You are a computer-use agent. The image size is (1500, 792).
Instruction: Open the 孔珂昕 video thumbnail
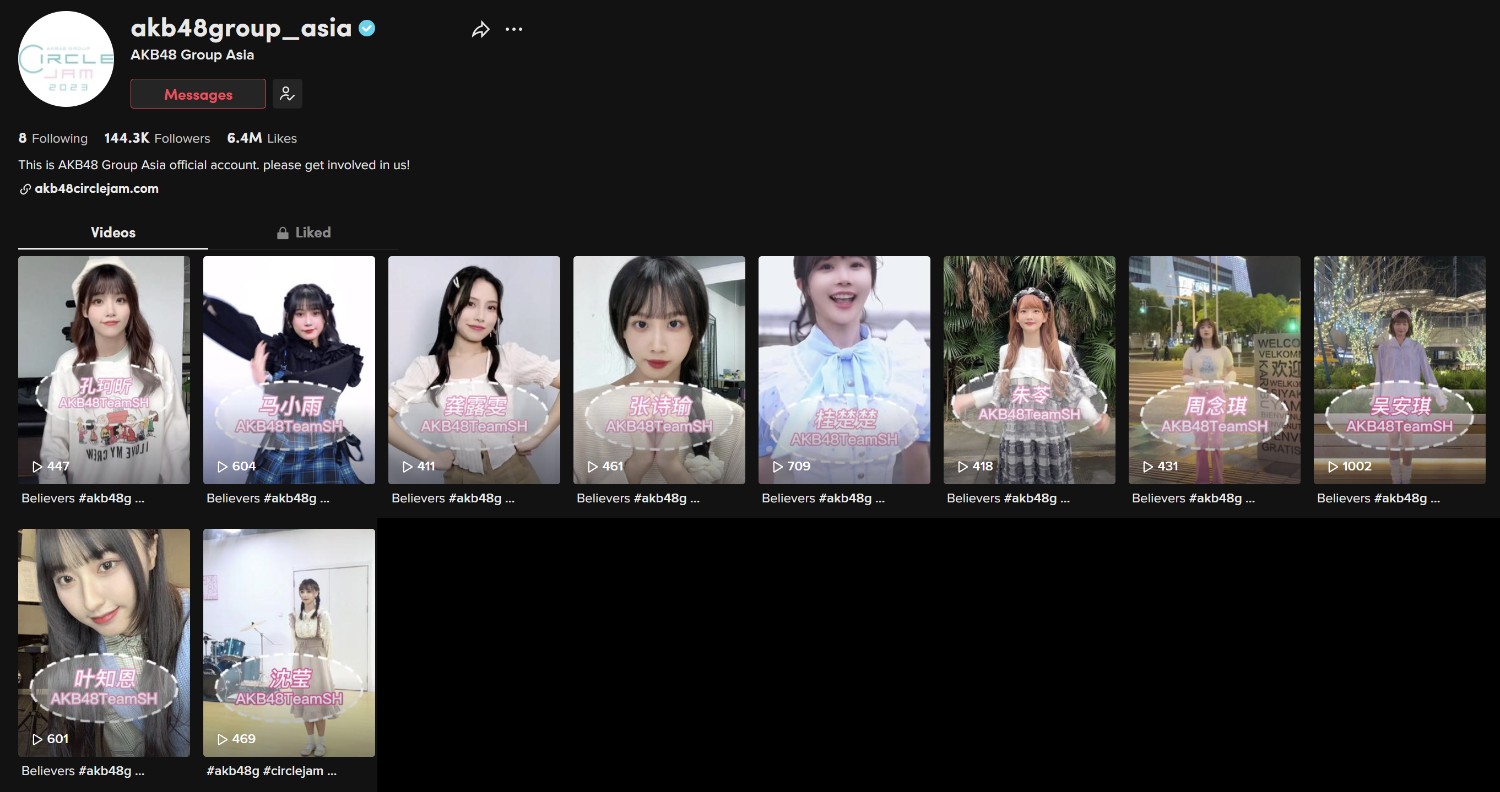(x=104, y=370)
